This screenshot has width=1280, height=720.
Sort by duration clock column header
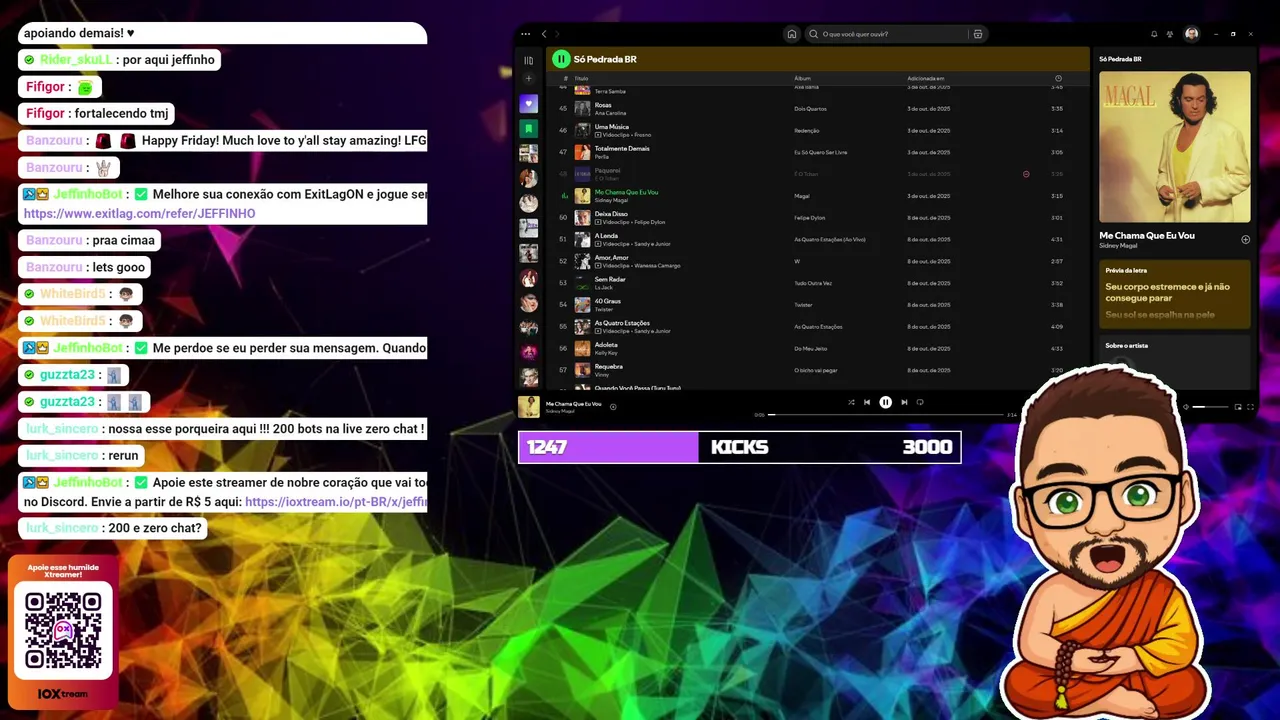click(x=1058, y=78)
